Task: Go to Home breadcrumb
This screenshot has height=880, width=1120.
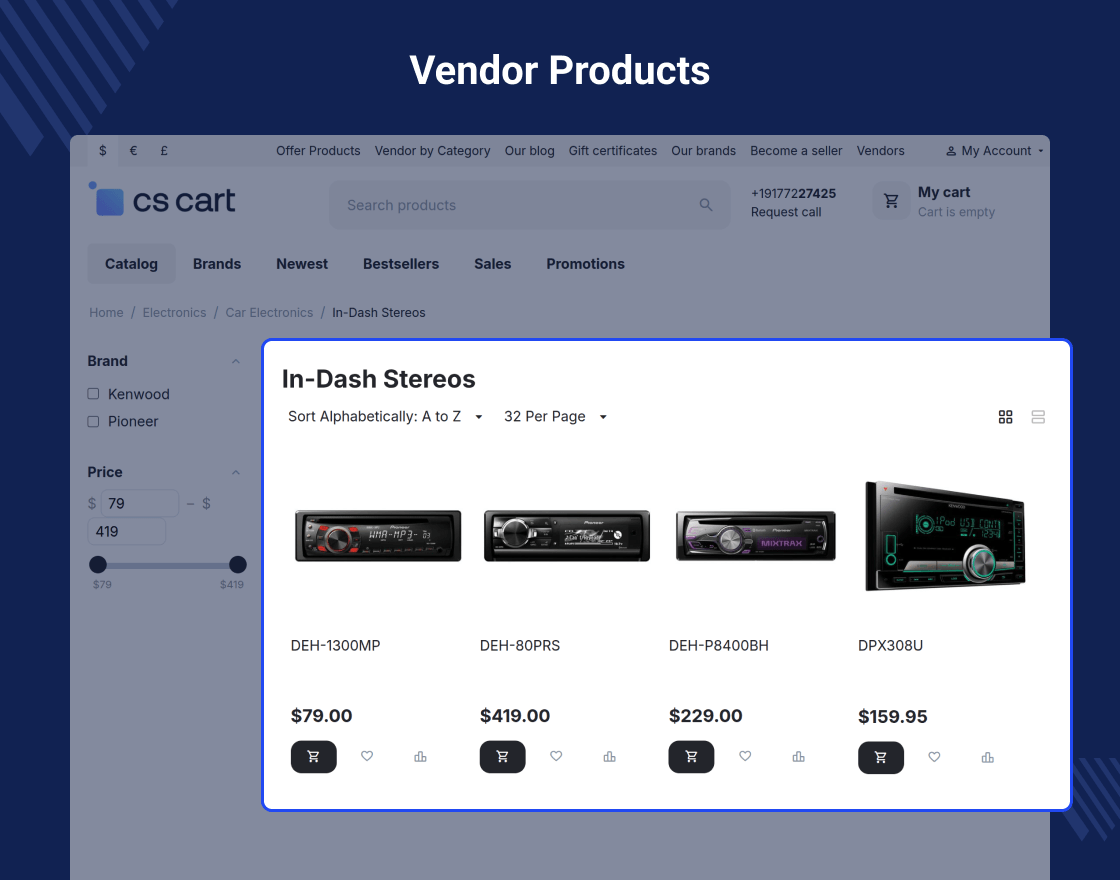Action: pyautogui.click(x=106, y=312)
